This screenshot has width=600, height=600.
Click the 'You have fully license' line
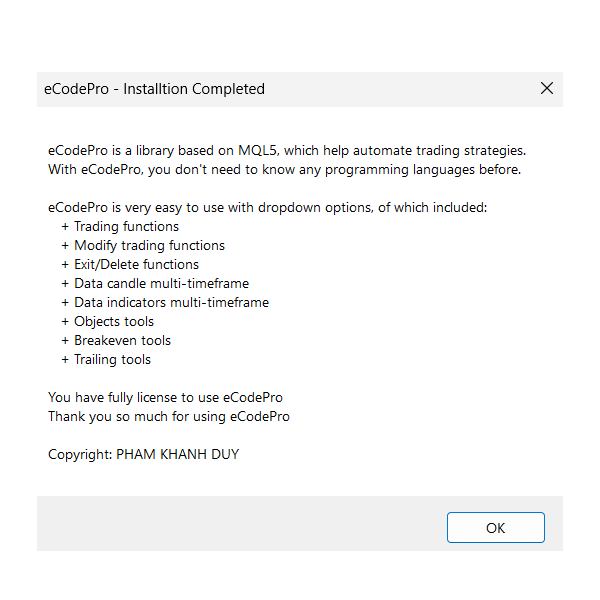[165, 397]
